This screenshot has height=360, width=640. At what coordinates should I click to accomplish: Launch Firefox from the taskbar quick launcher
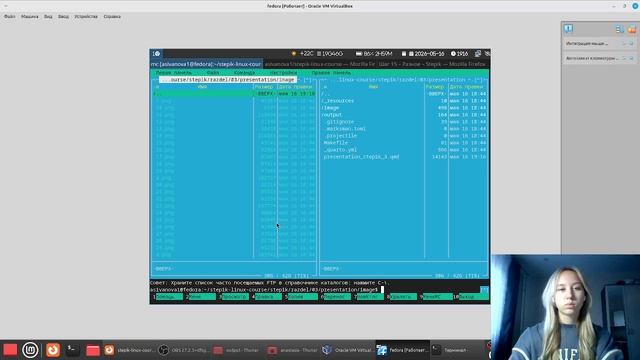point(53,350)
